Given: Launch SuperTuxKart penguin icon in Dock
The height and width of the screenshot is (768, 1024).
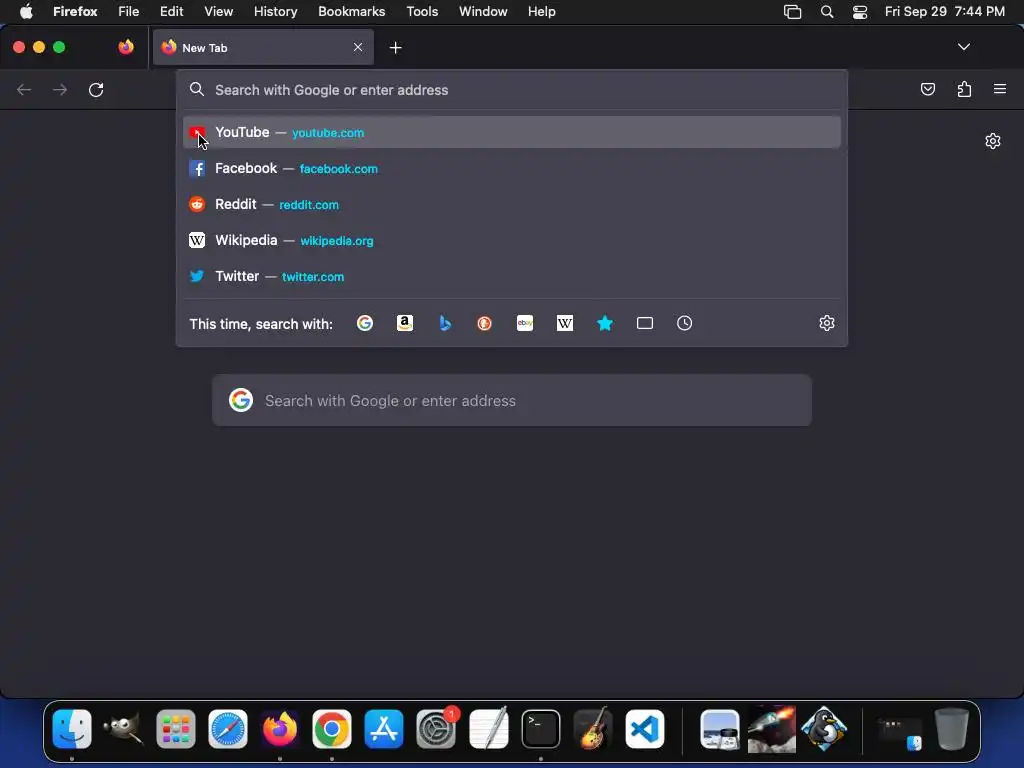Looking at the screenshot, I should (824, 729).
